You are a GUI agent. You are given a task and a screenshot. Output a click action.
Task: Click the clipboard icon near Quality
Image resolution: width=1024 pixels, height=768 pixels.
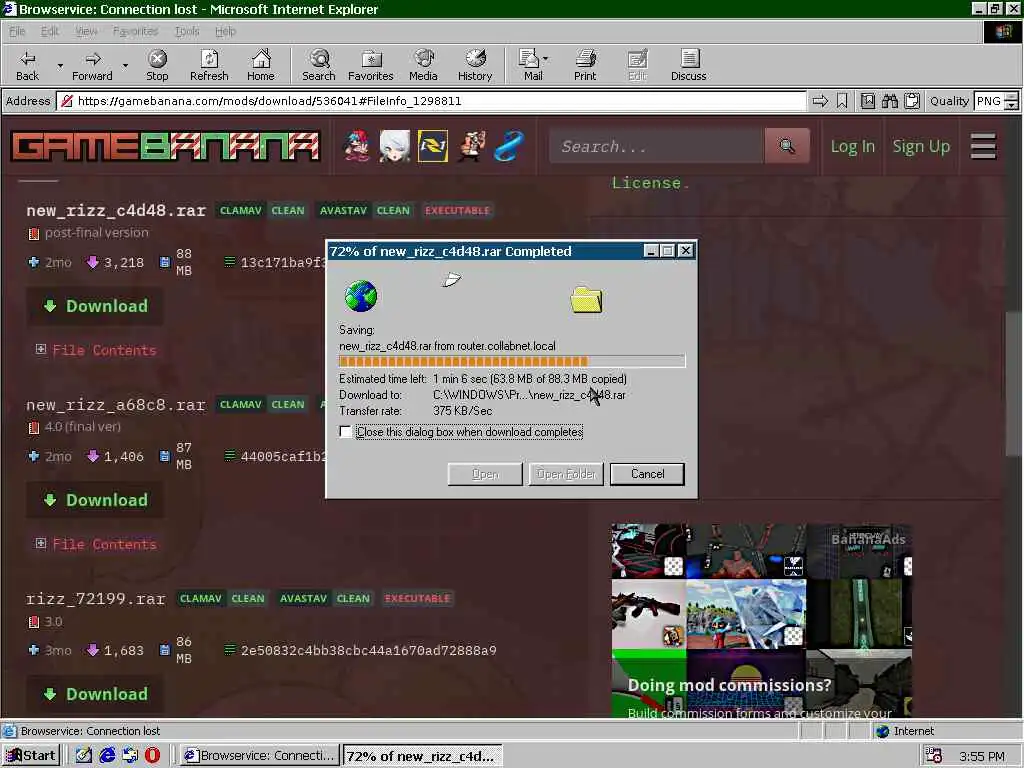click(x=912, y=101)
